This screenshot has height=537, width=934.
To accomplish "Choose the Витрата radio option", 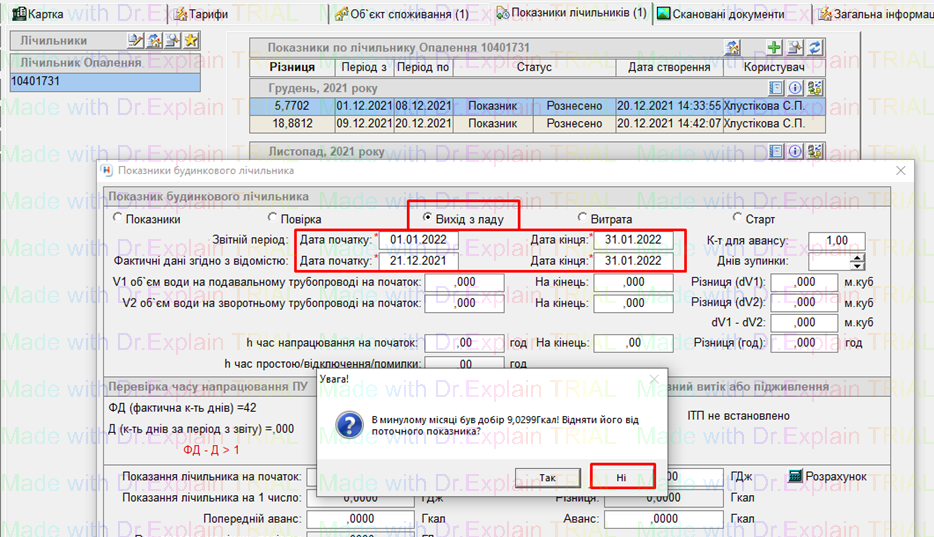I will [x=583, y=219].
